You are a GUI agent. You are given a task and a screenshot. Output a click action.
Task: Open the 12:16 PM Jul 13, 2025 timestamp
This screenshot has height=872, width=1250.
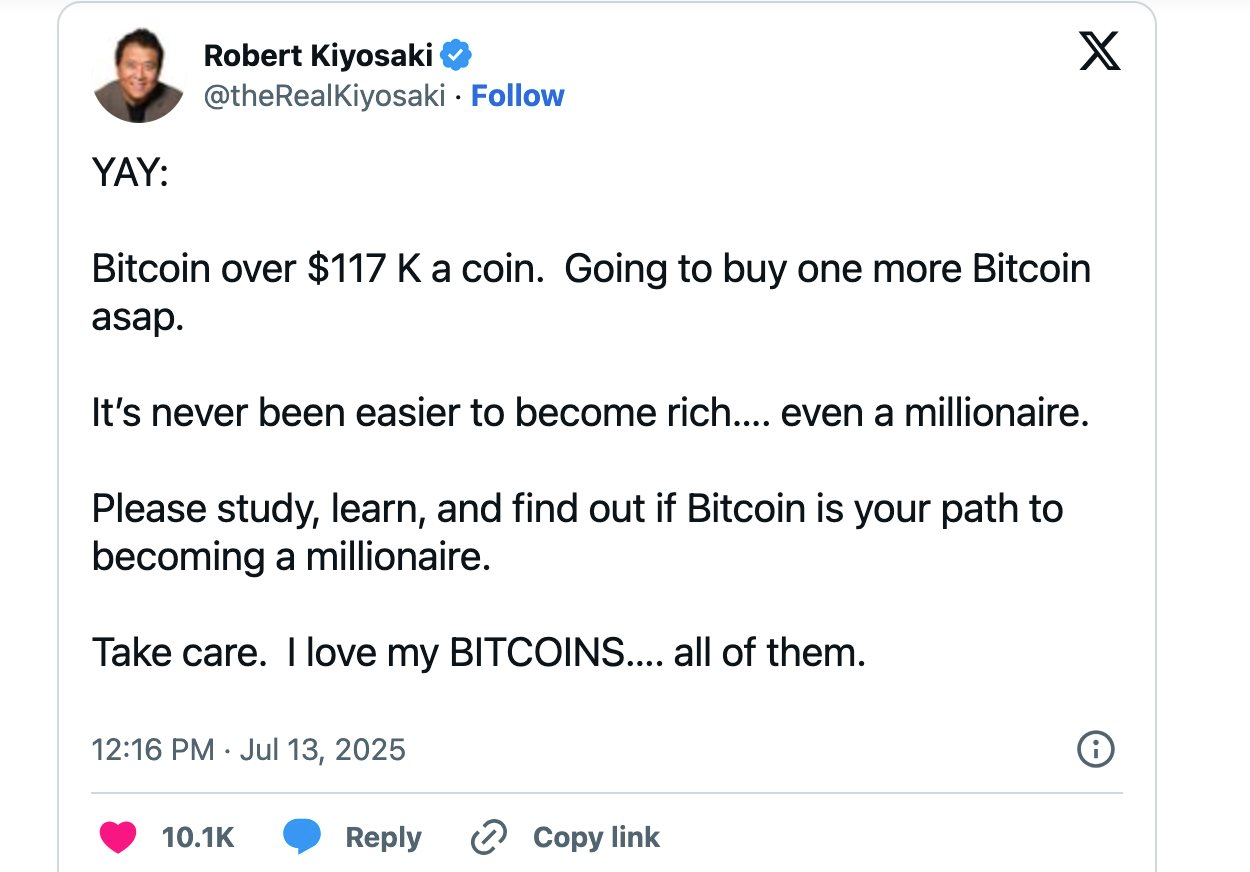[x=248, y=749]
